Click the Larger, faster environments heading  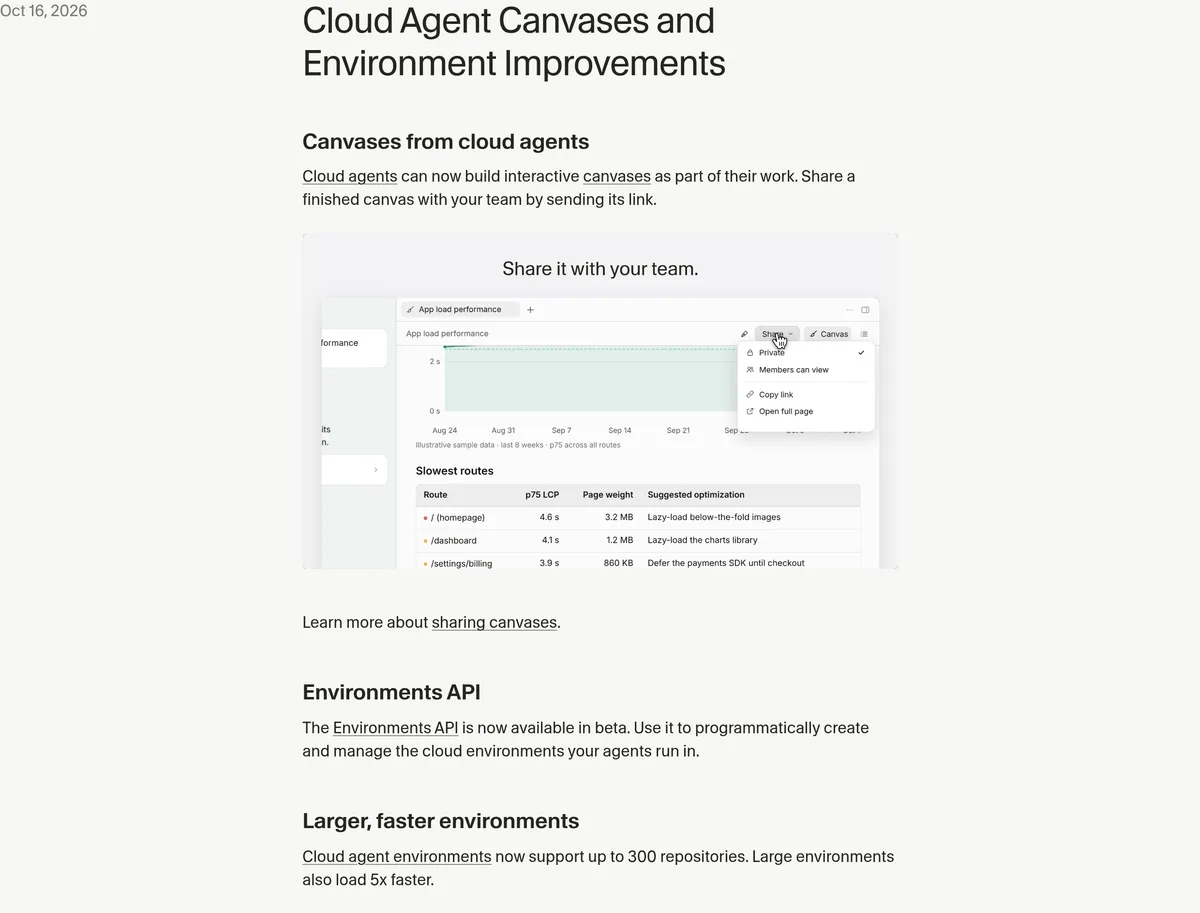(x=441, y=821)
